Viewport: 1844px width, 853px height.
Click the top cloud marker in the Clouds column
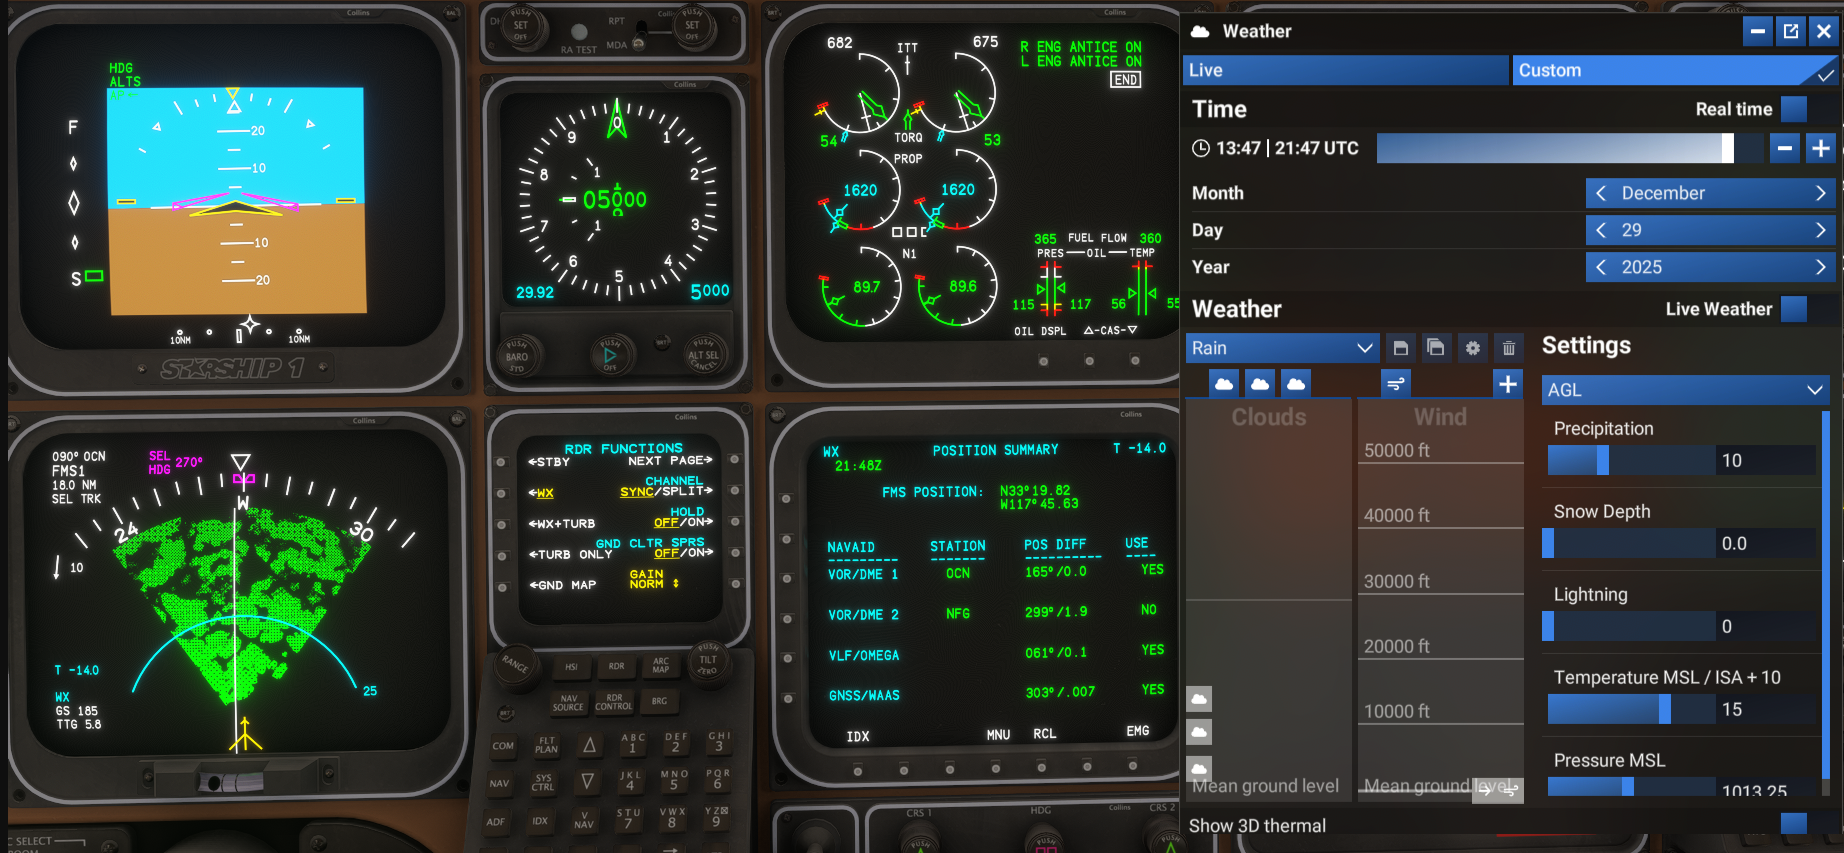pos(1199,698)
